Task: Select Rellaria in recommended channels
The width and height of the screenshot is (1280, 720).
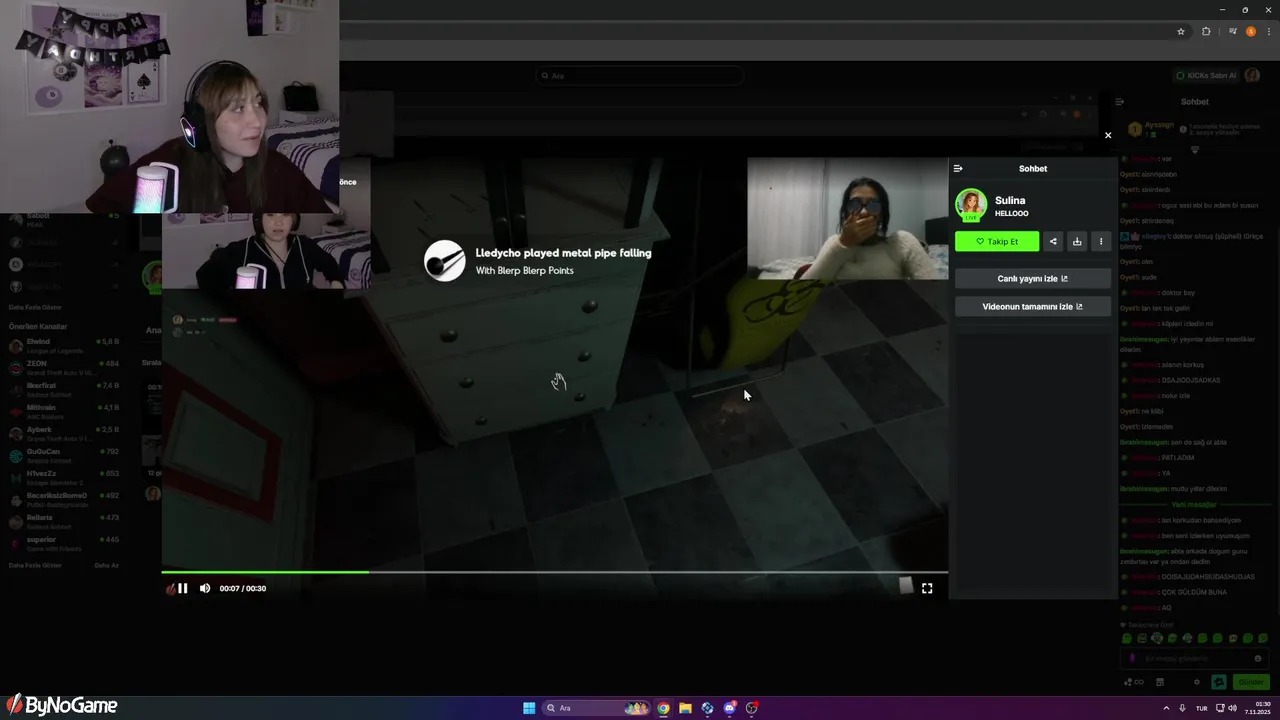Action: coord(63,520)
